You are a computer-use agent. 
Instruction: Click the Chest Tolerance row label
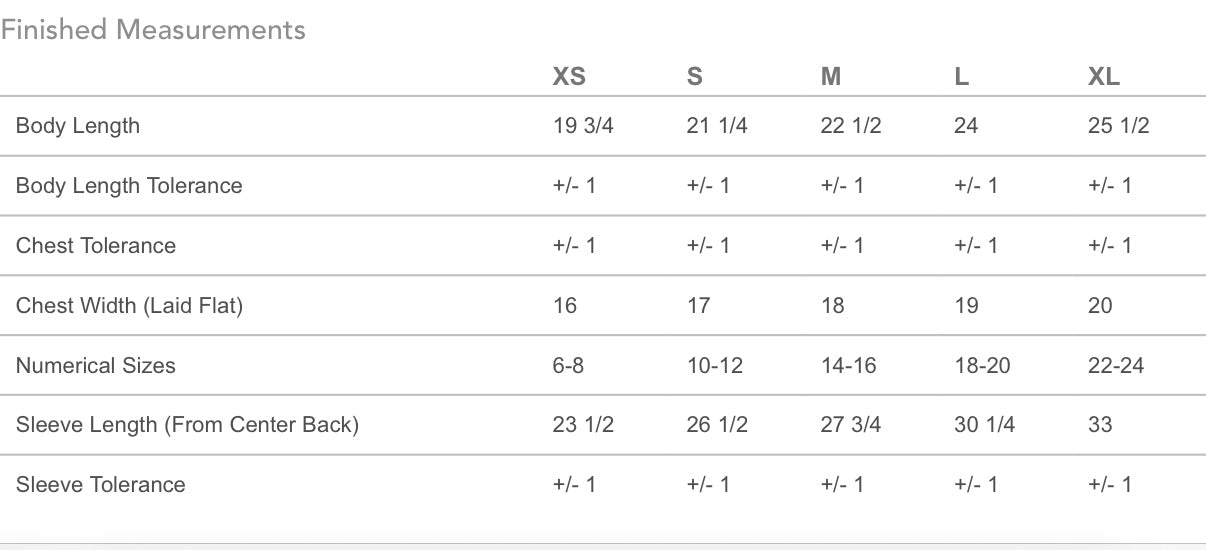[x=96, y=246]
